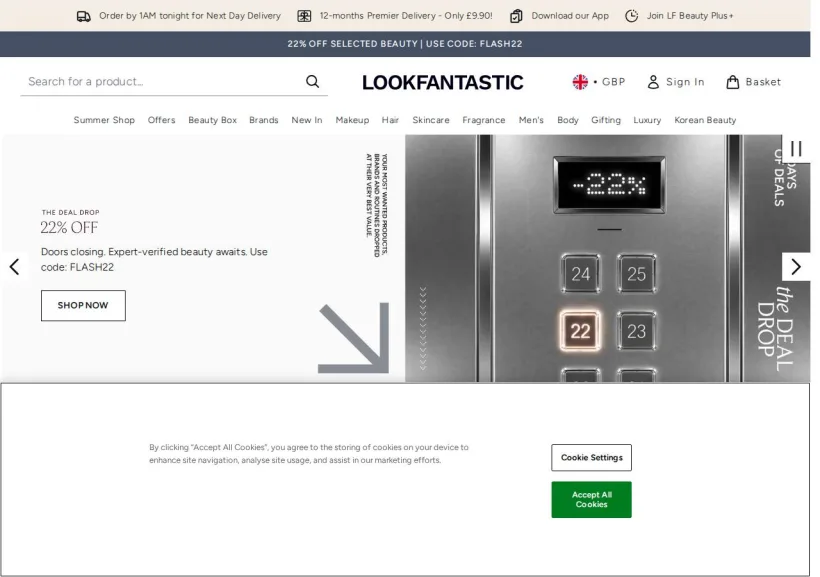The height and width of the screenshot is (577, 820).
Task: Open the Summer Shop menu
Action: point(104,120)
